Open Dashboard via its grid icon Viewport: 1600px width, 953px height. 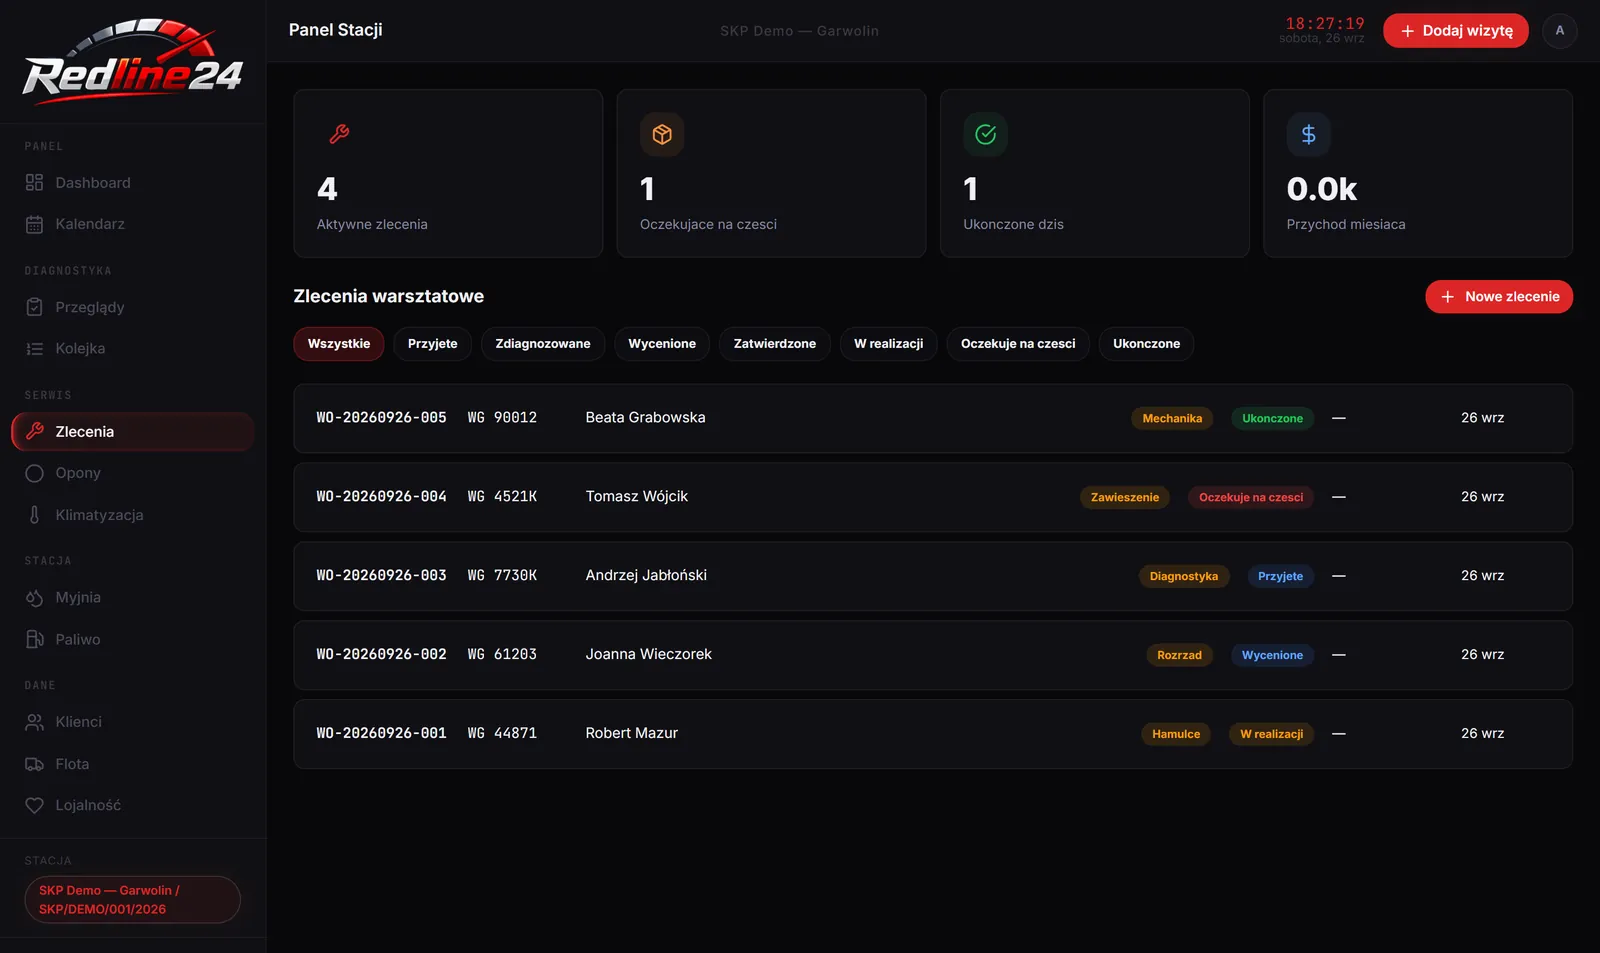tap(34, 182)
